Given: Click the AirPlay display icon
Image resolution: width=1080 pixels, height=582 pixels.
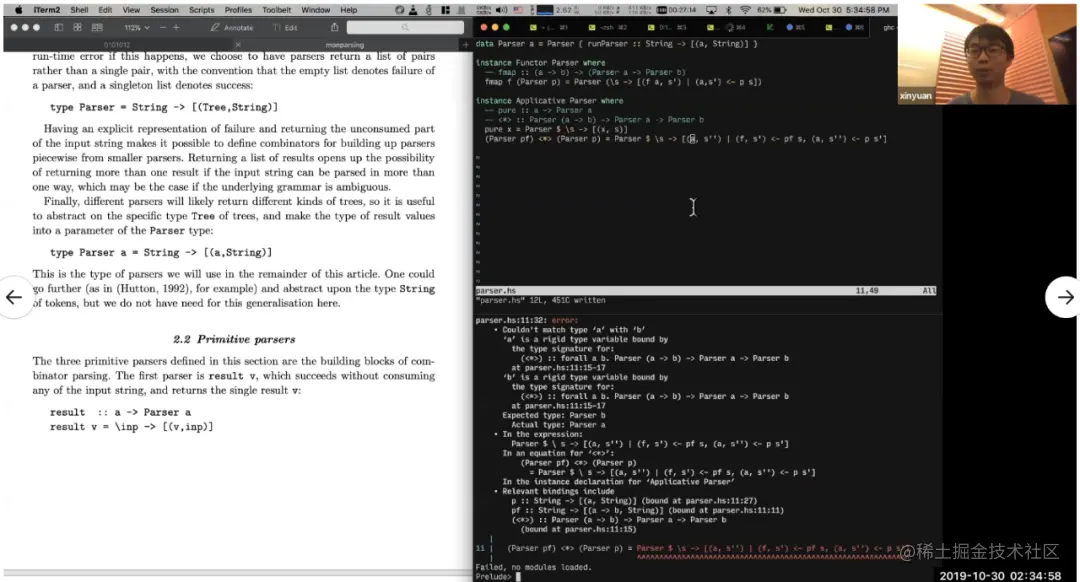Looking at the screenshot, I should coord(711,10).
